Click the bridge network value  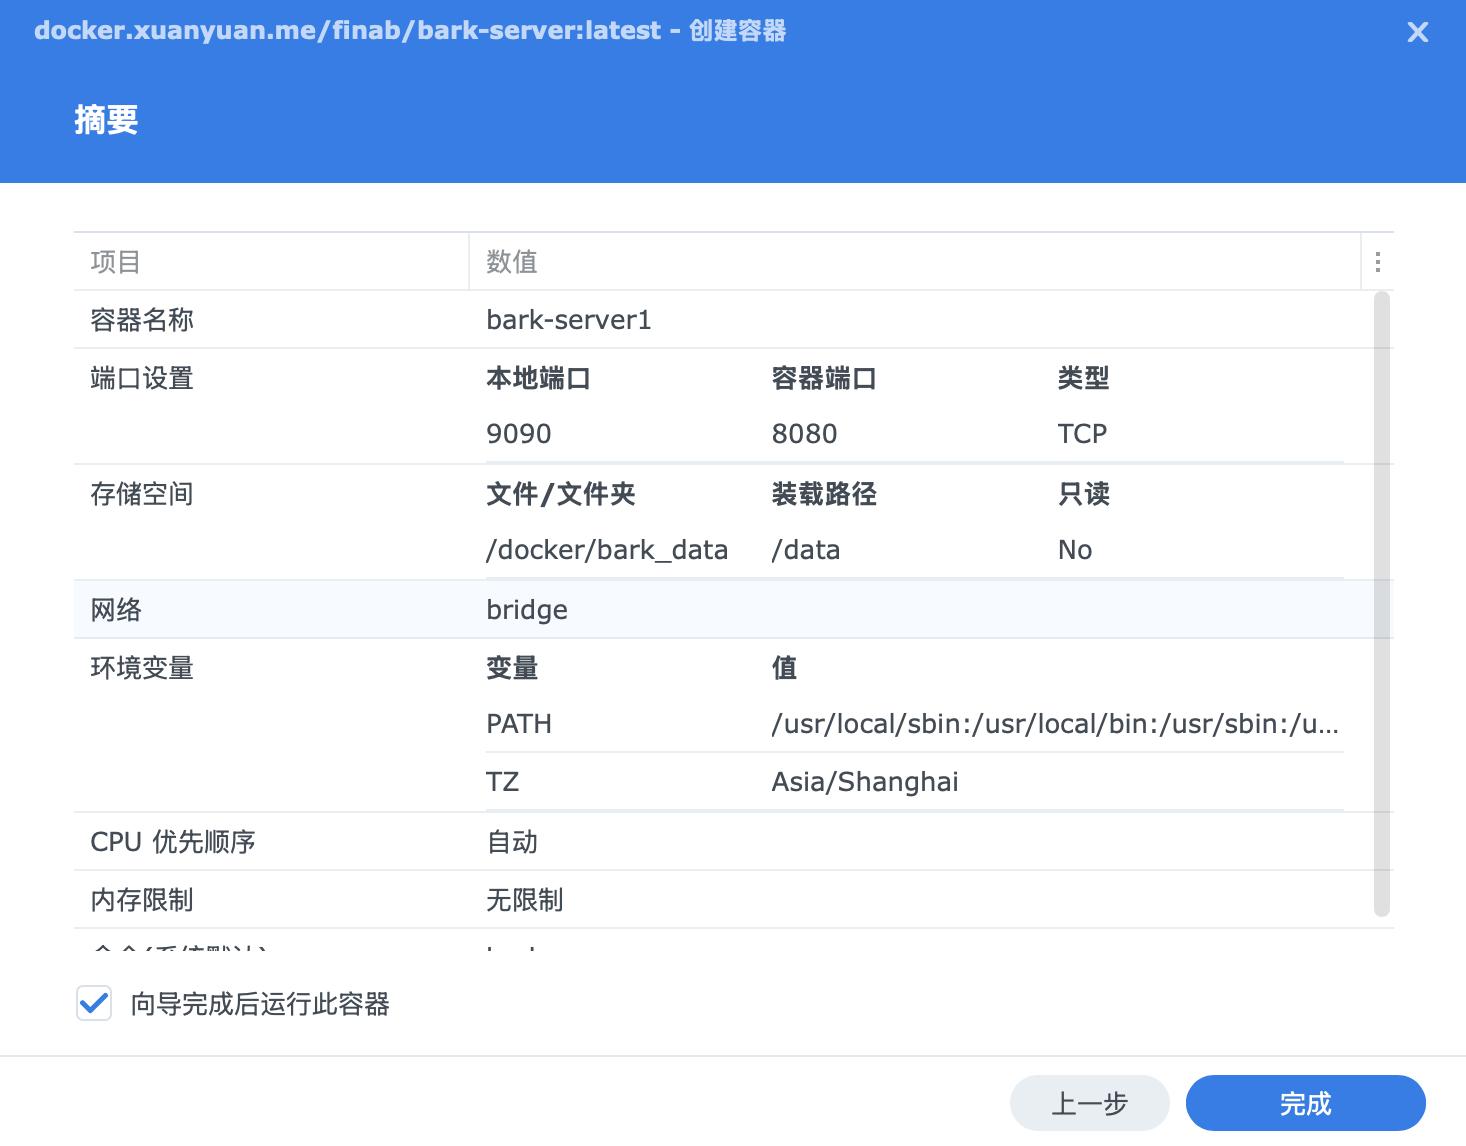click(x=527, y=610)
